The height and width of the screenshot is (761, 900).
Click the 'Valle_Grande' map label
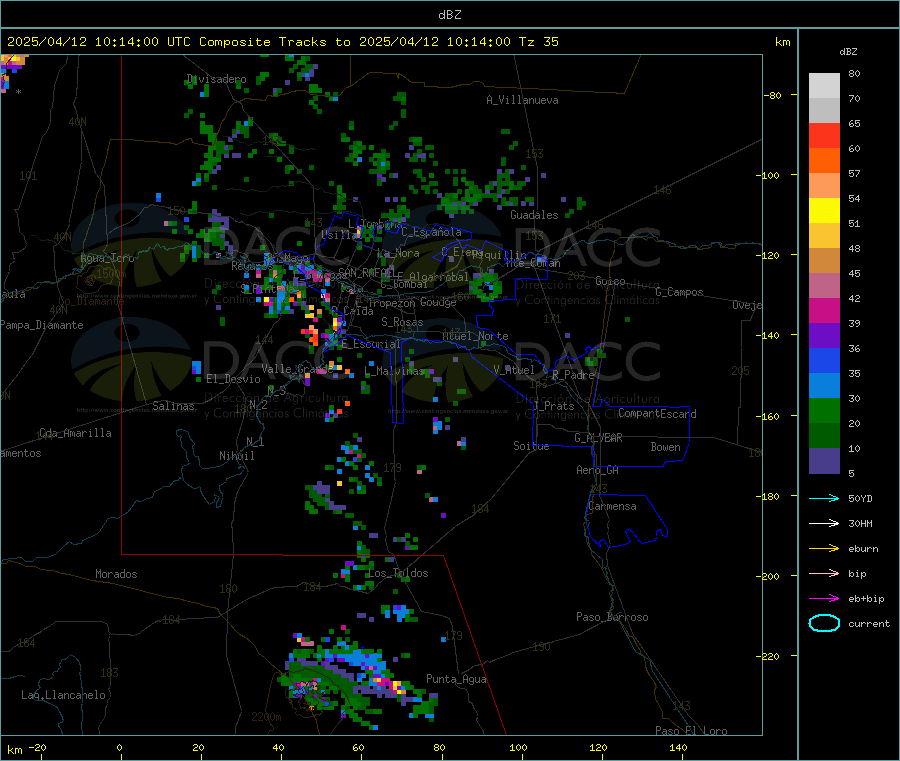click(297, 368)
